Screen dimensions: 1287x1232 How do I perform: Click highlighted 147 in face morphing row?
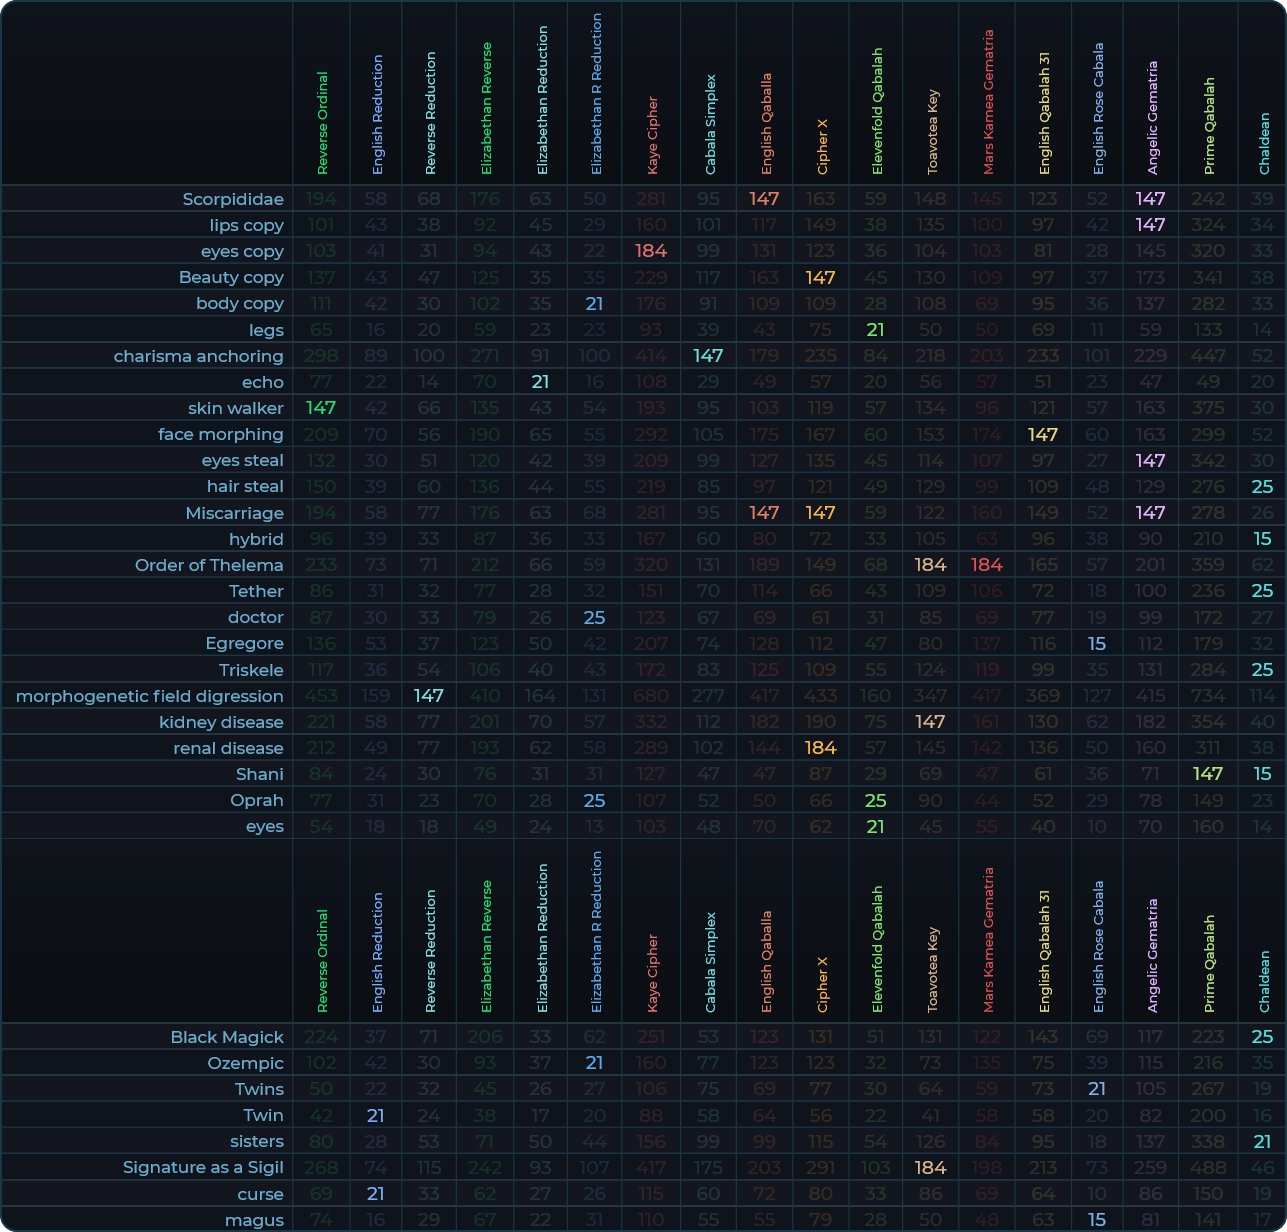(x=1043, y=434)
